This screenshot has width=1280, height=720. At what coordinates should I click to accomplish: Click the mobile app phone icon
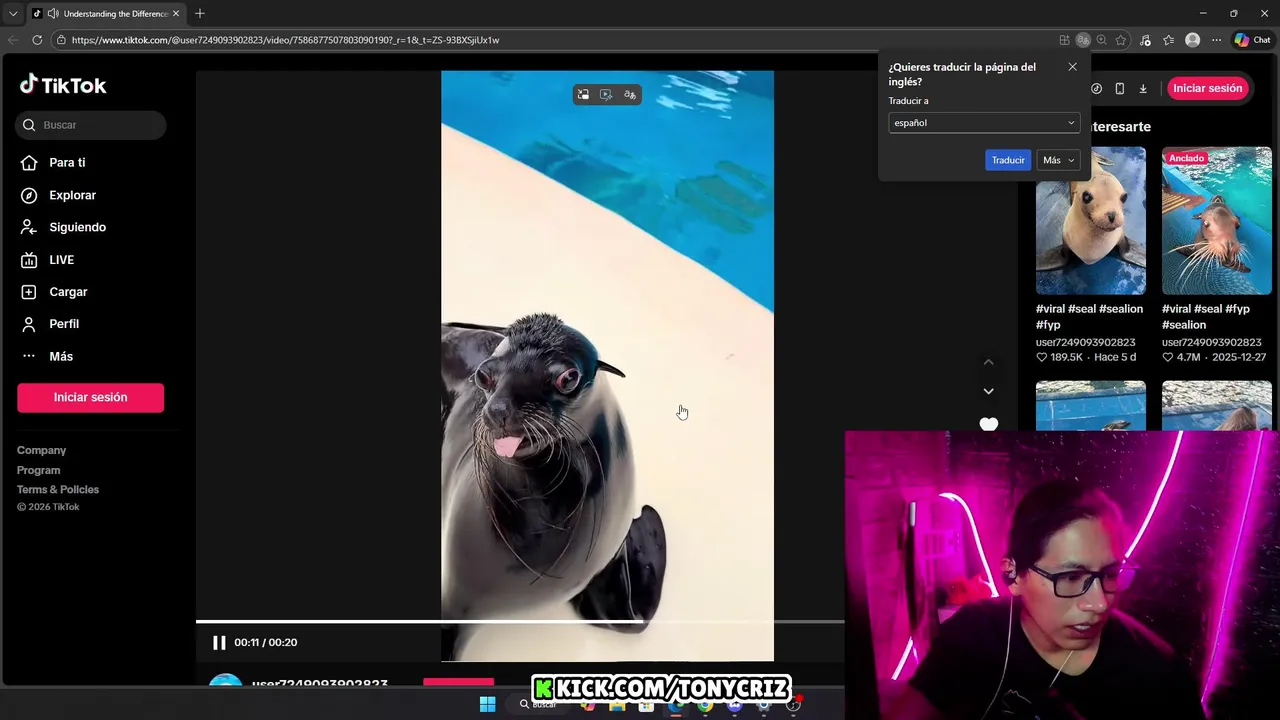[1119, 88]
